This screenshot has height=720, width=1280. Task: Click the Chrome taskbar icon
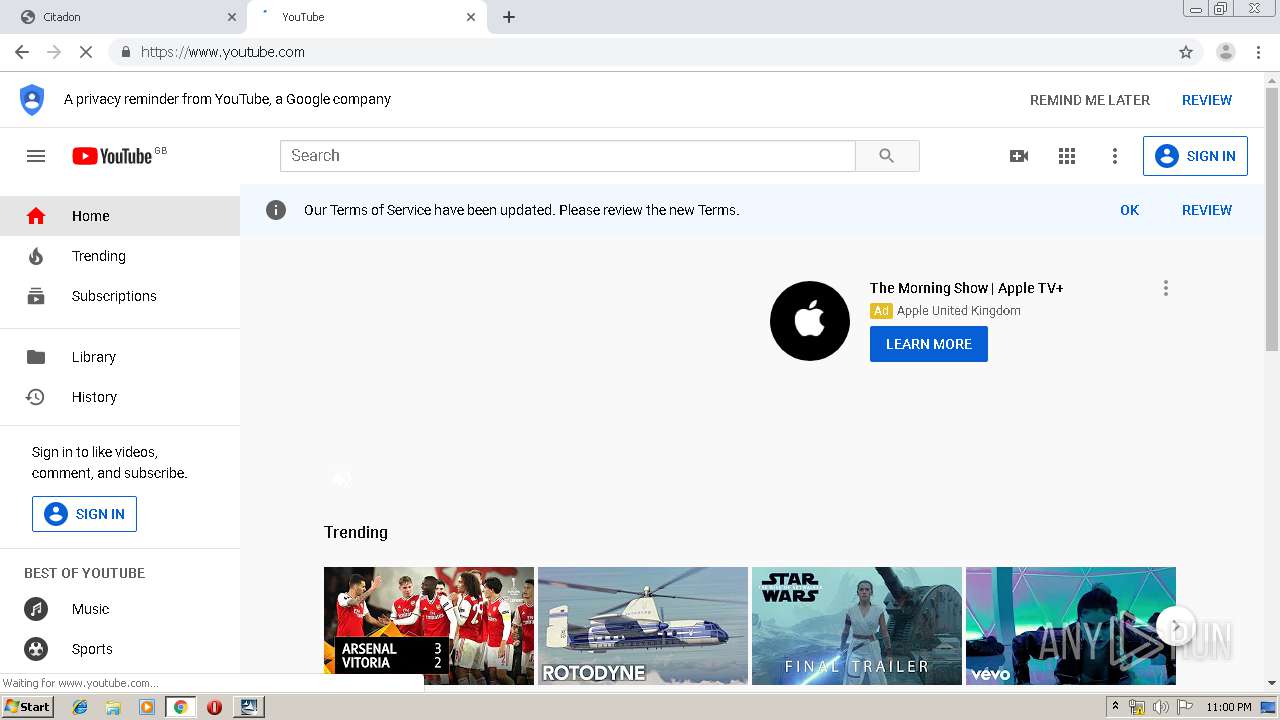tap(181, 707)
